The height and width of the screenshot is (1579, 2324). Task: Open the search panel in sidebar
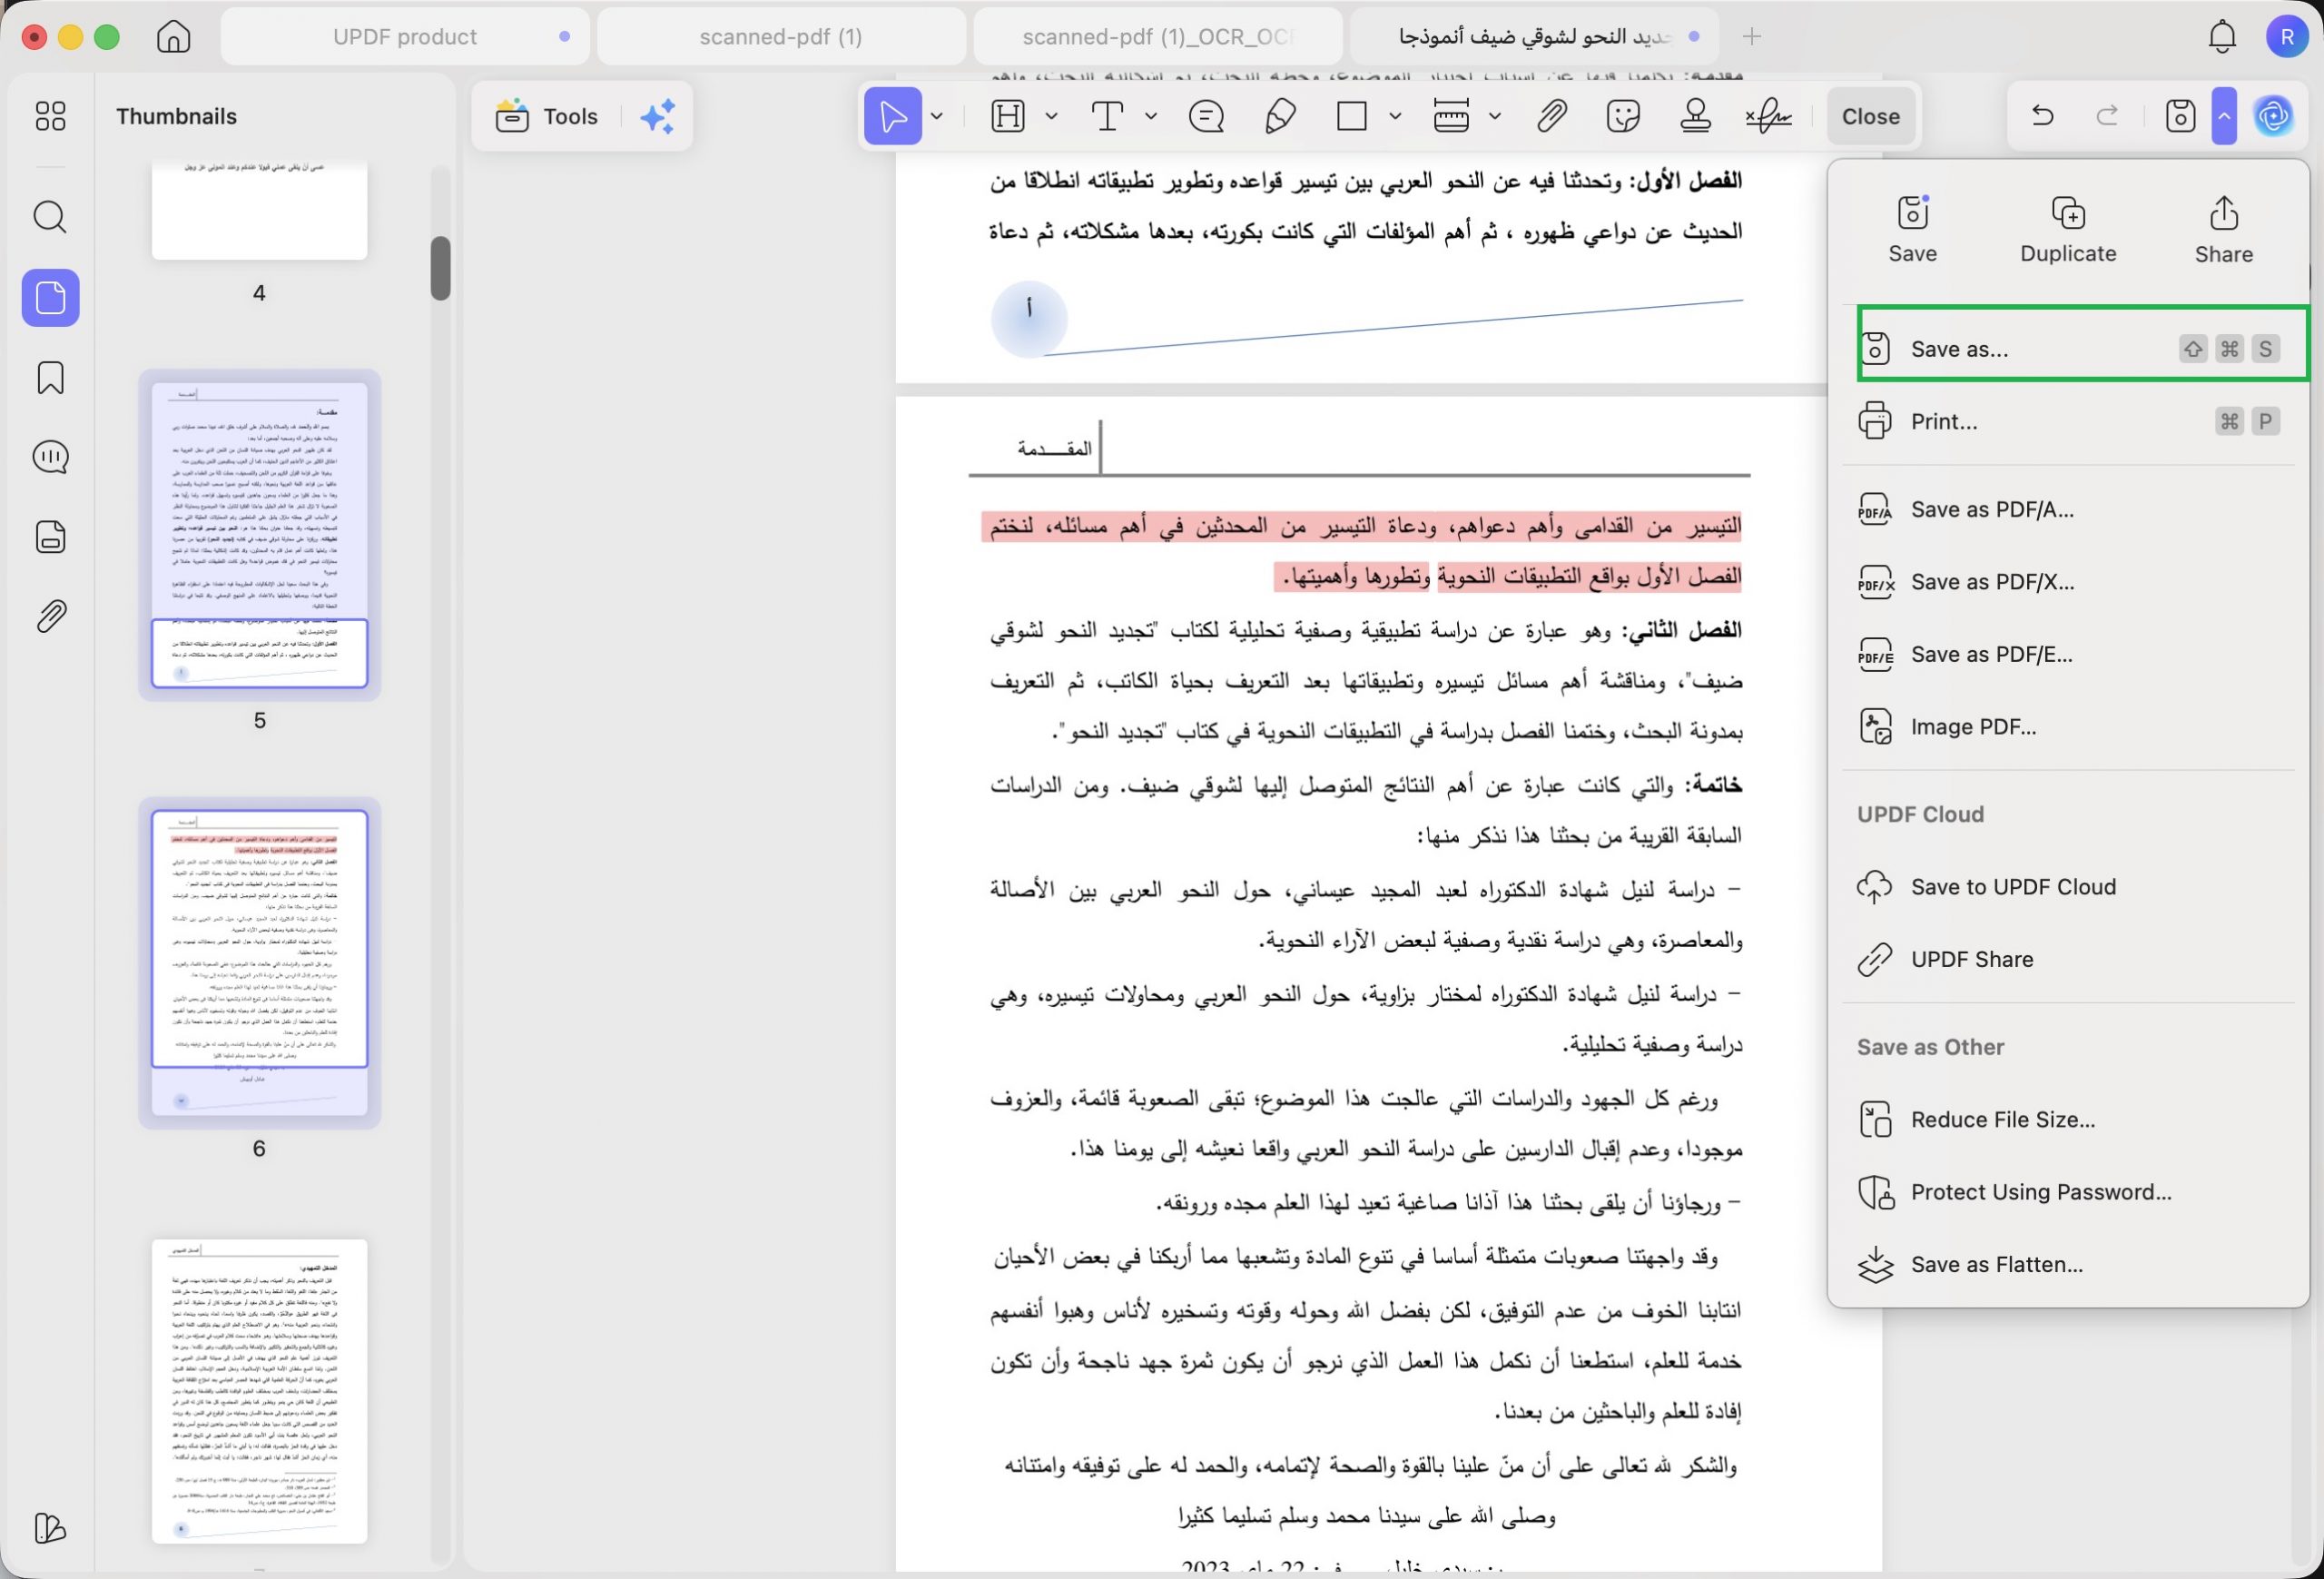50,217
